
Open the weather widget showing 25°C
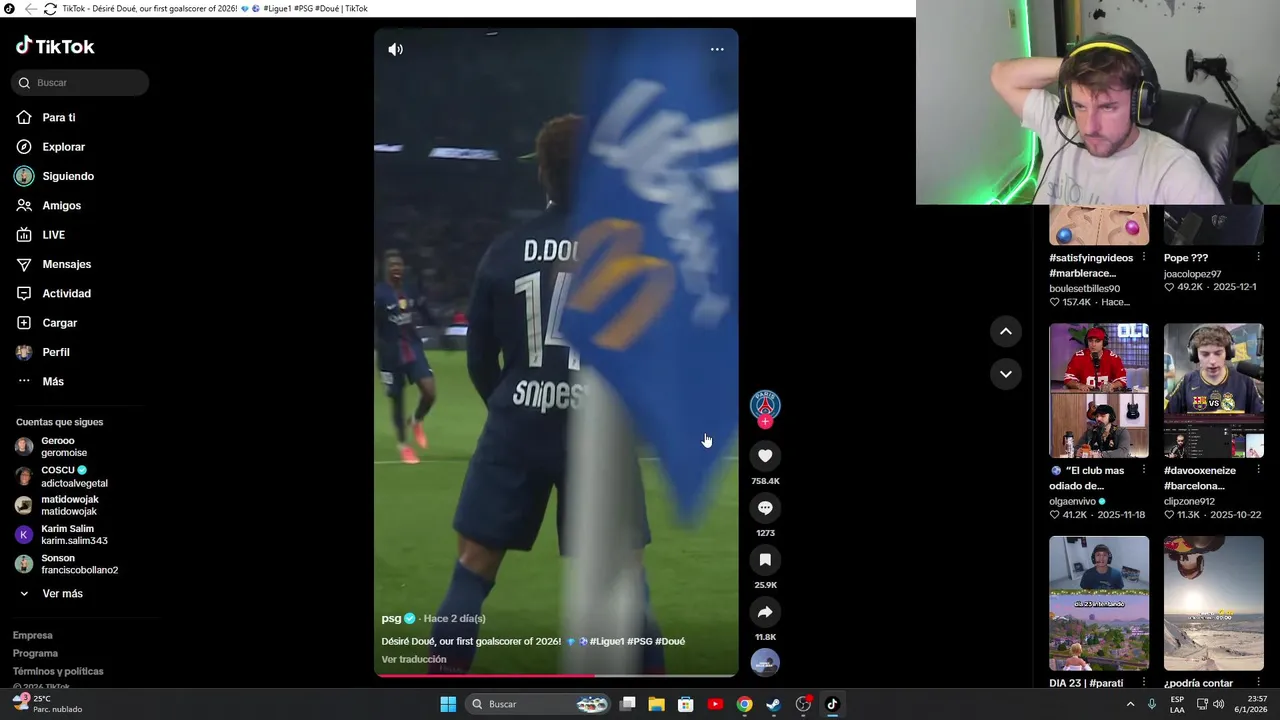click(48, 704)
